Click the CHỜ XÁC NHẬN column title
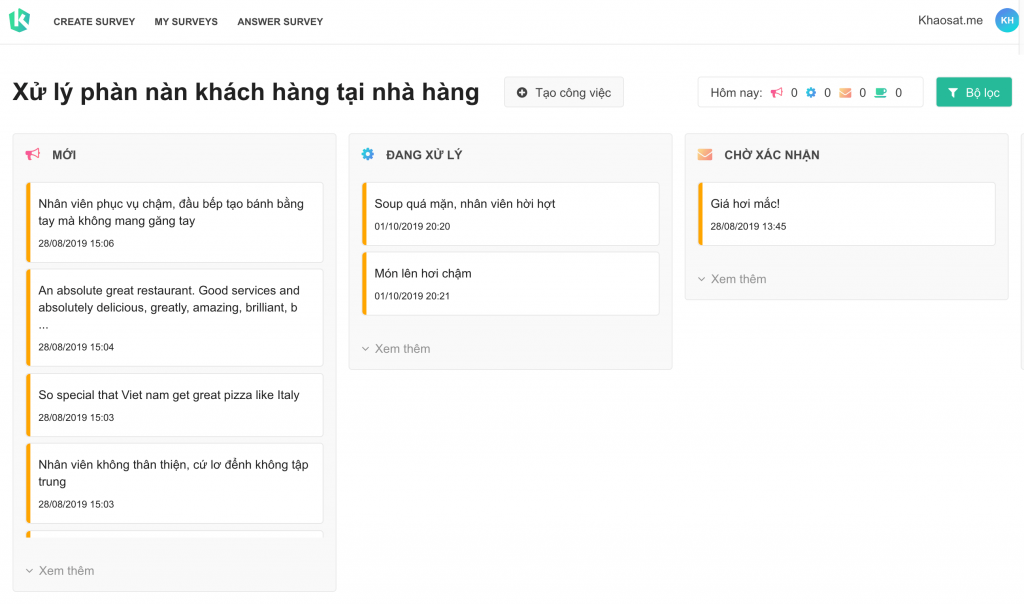 [772, 155]
